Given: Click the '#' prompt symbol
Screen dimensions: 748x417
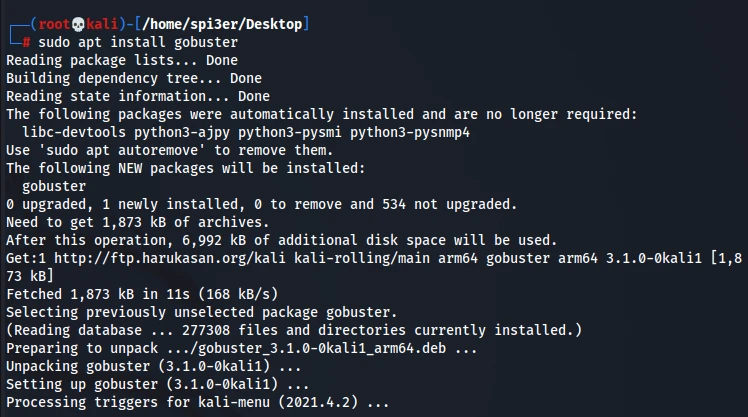Looking at the screenshot, I should click(x=26, y=42).
